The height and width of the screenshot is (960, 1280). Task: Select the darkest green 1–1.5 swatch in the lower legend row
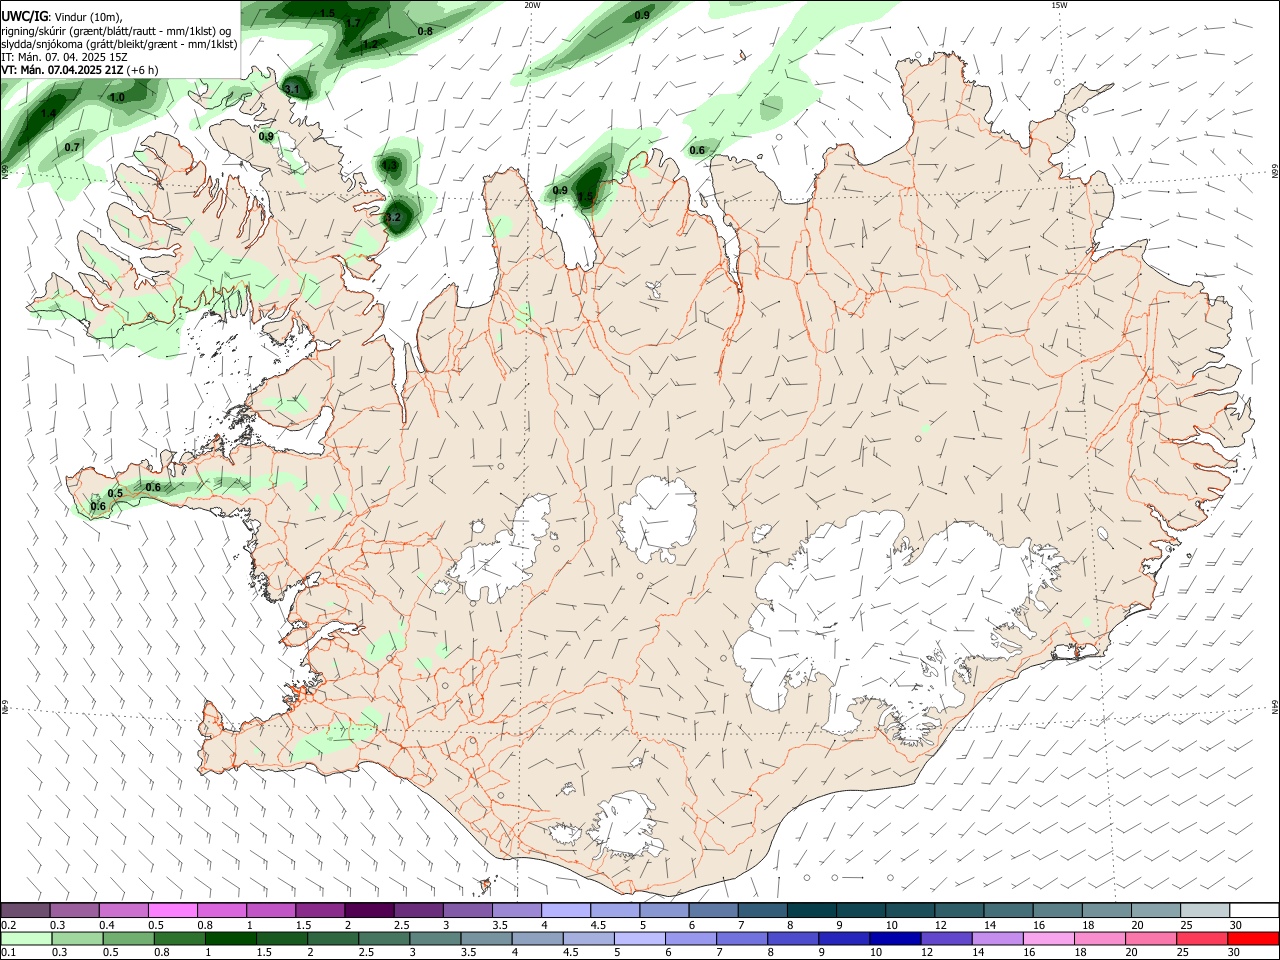click(230, 938)
